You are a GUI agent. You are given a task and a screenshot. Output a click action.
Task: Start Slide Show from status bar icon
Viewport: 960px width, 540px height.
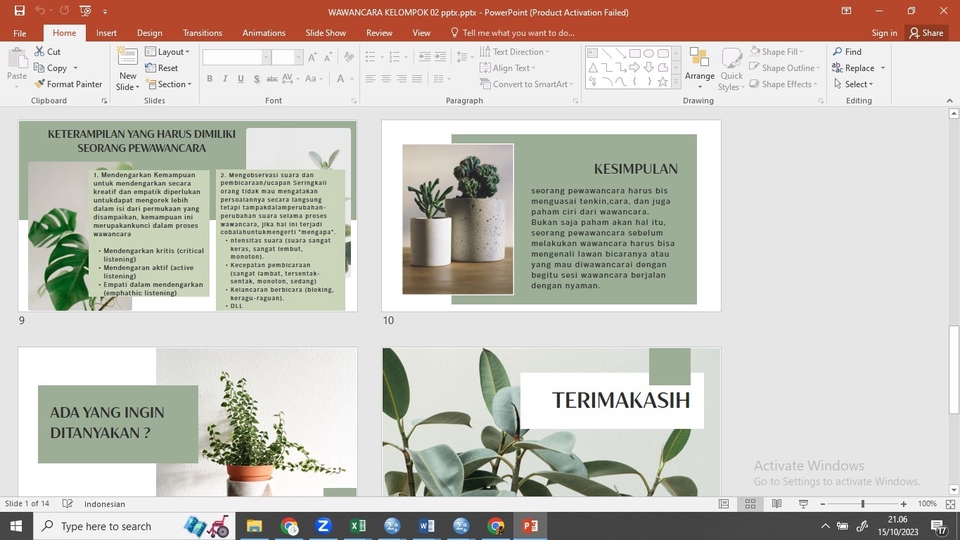pyautogui.click(x=803, y=504)
